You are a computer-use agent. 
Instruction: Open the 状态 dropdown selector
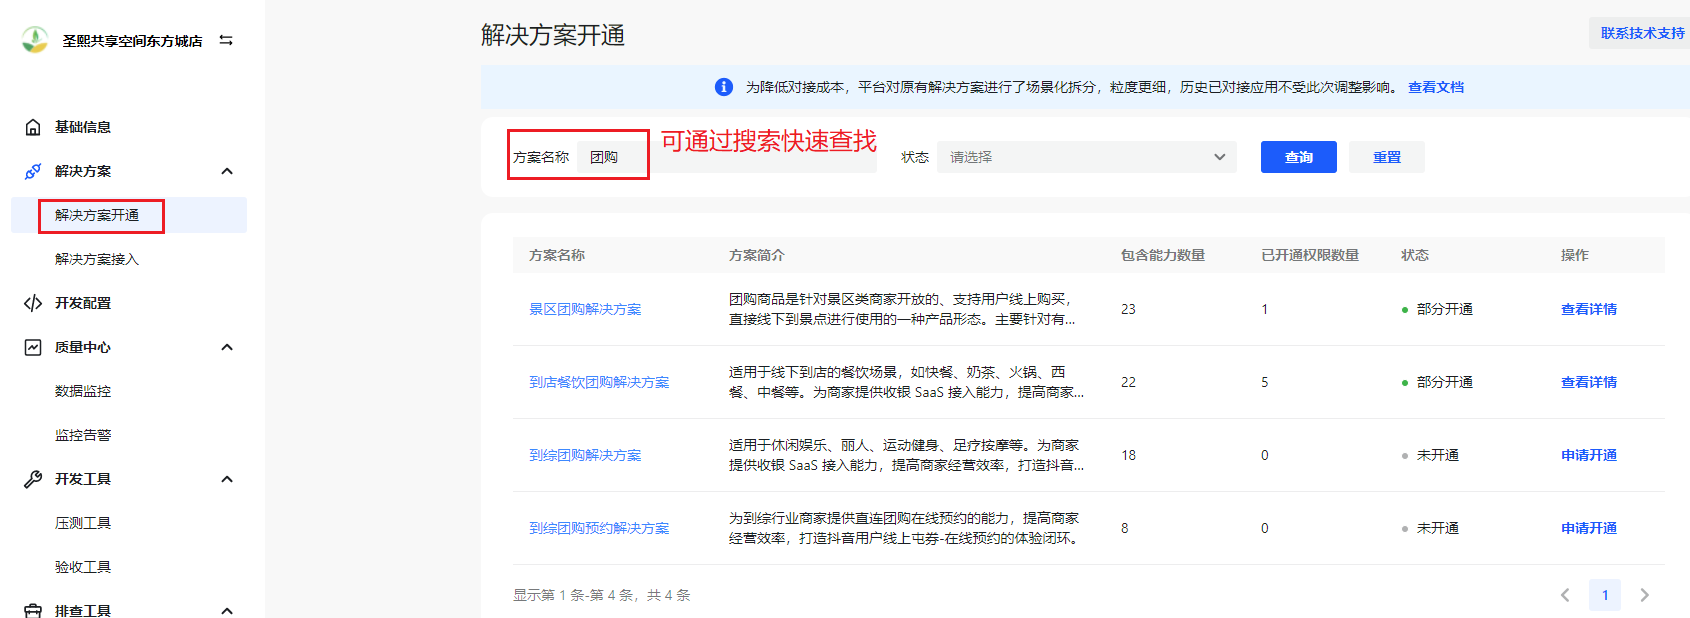(1086, 157)
